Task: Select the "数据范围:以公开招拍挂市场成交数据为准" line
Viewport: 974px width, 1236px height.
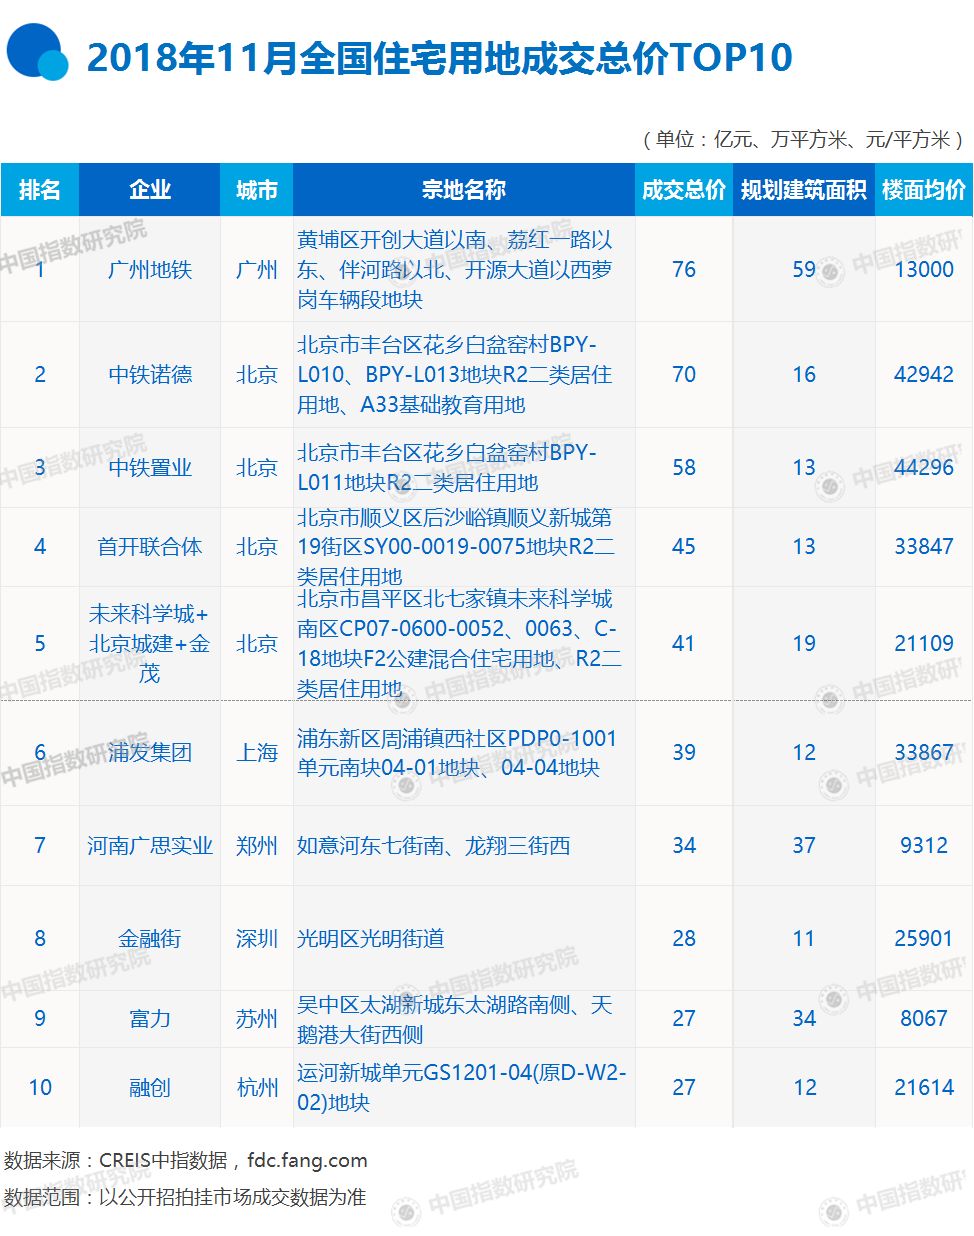Action: (185, 1198)
